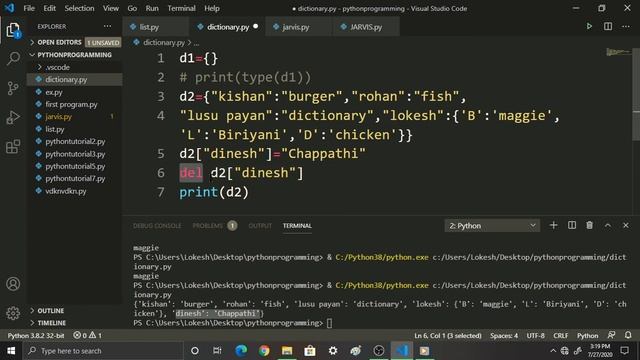This screenshot has height=360, width=640.
Task: Open the Terminal menu
Action: [181, 8]
